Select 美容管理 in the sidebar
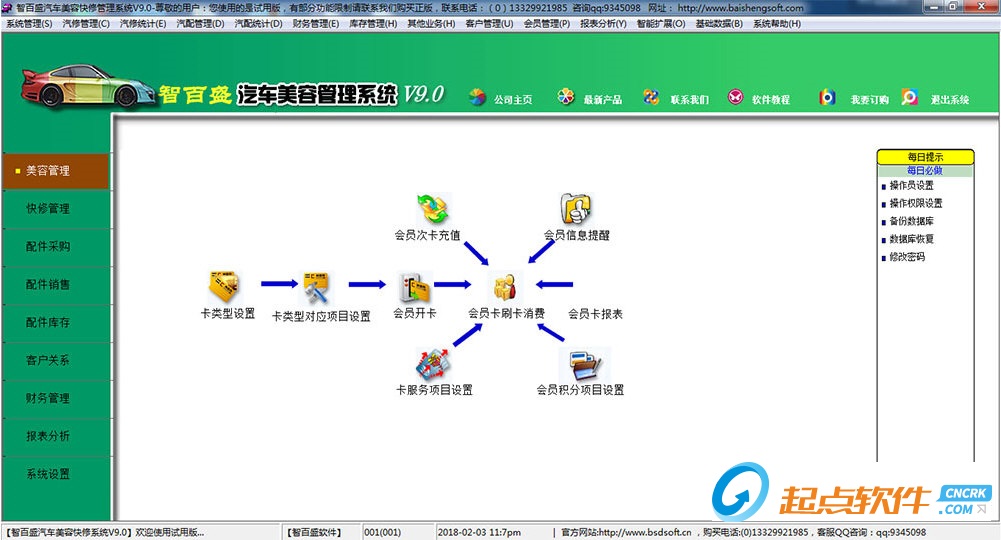1001x540 pixels. 57,171
